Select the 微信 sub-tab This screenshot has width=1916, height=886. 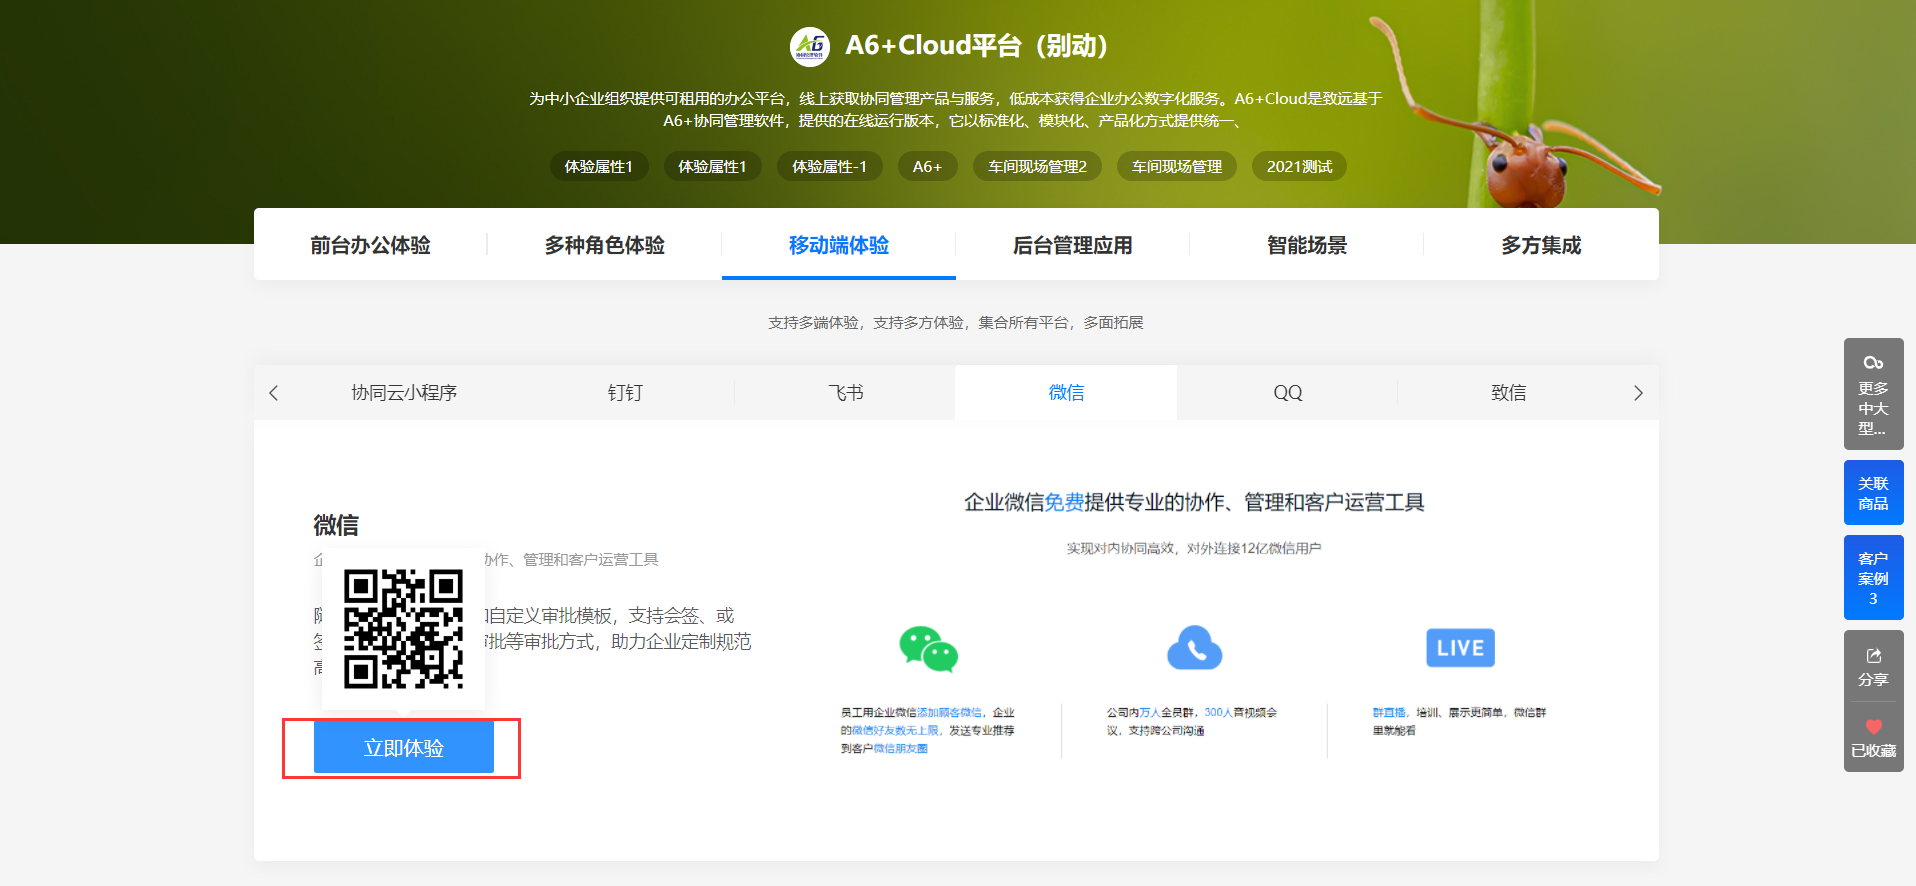pyautogui.click(x=1066, y=393)
